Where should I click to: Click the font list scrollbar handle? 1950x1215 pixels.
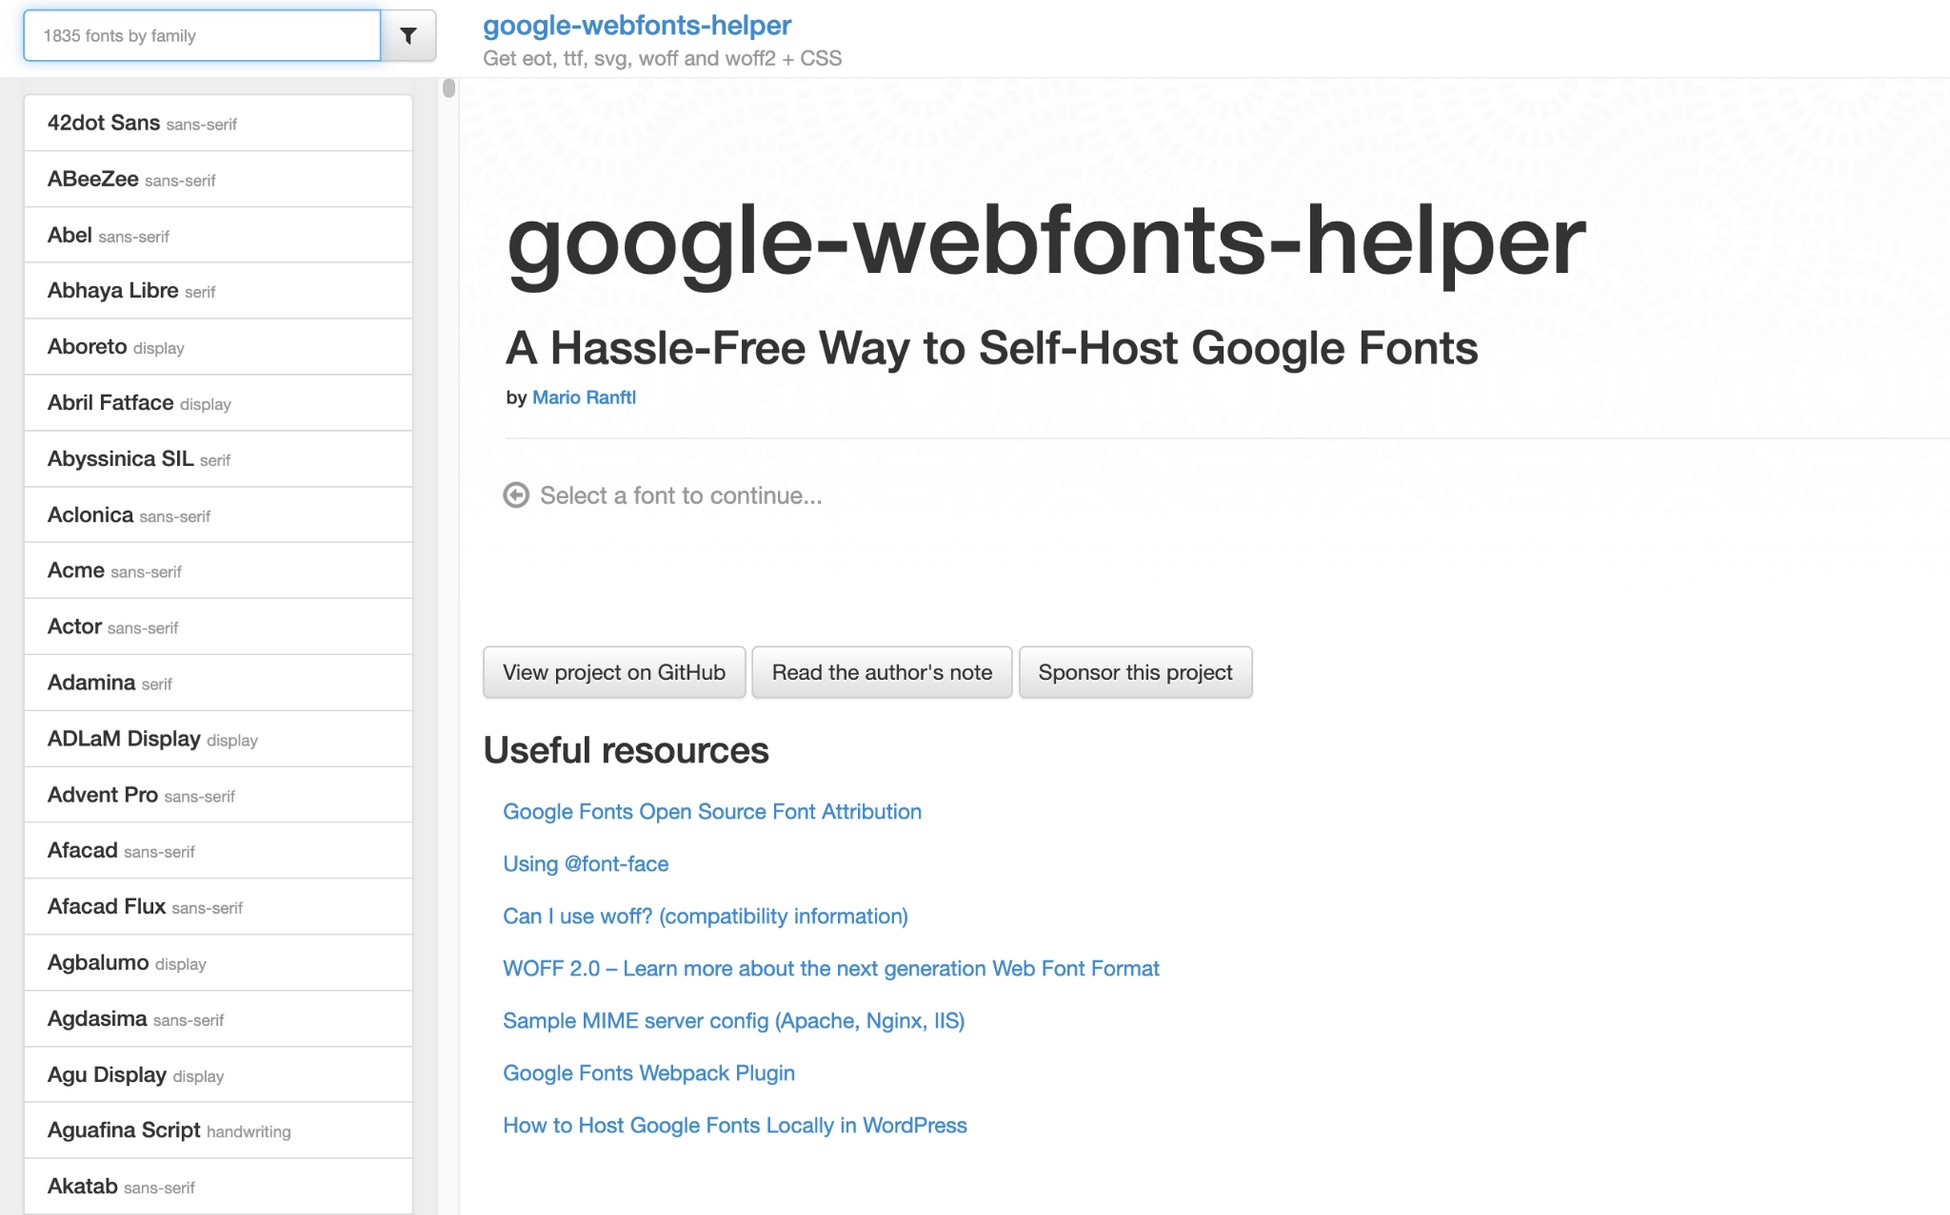click(447, 87)
